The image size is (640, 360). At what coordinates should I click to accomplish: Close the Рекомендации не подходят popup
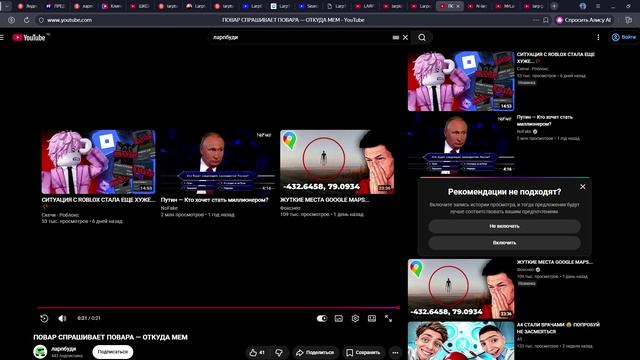(x=583, y=187)
